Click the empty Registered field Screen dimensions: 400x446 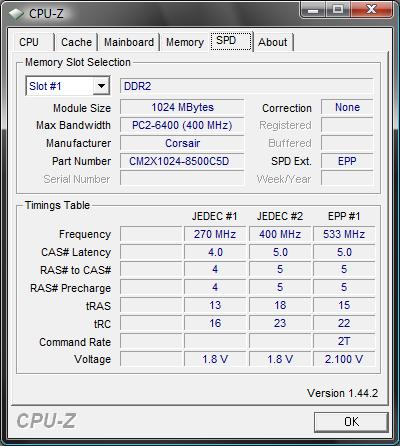(347, 125)
